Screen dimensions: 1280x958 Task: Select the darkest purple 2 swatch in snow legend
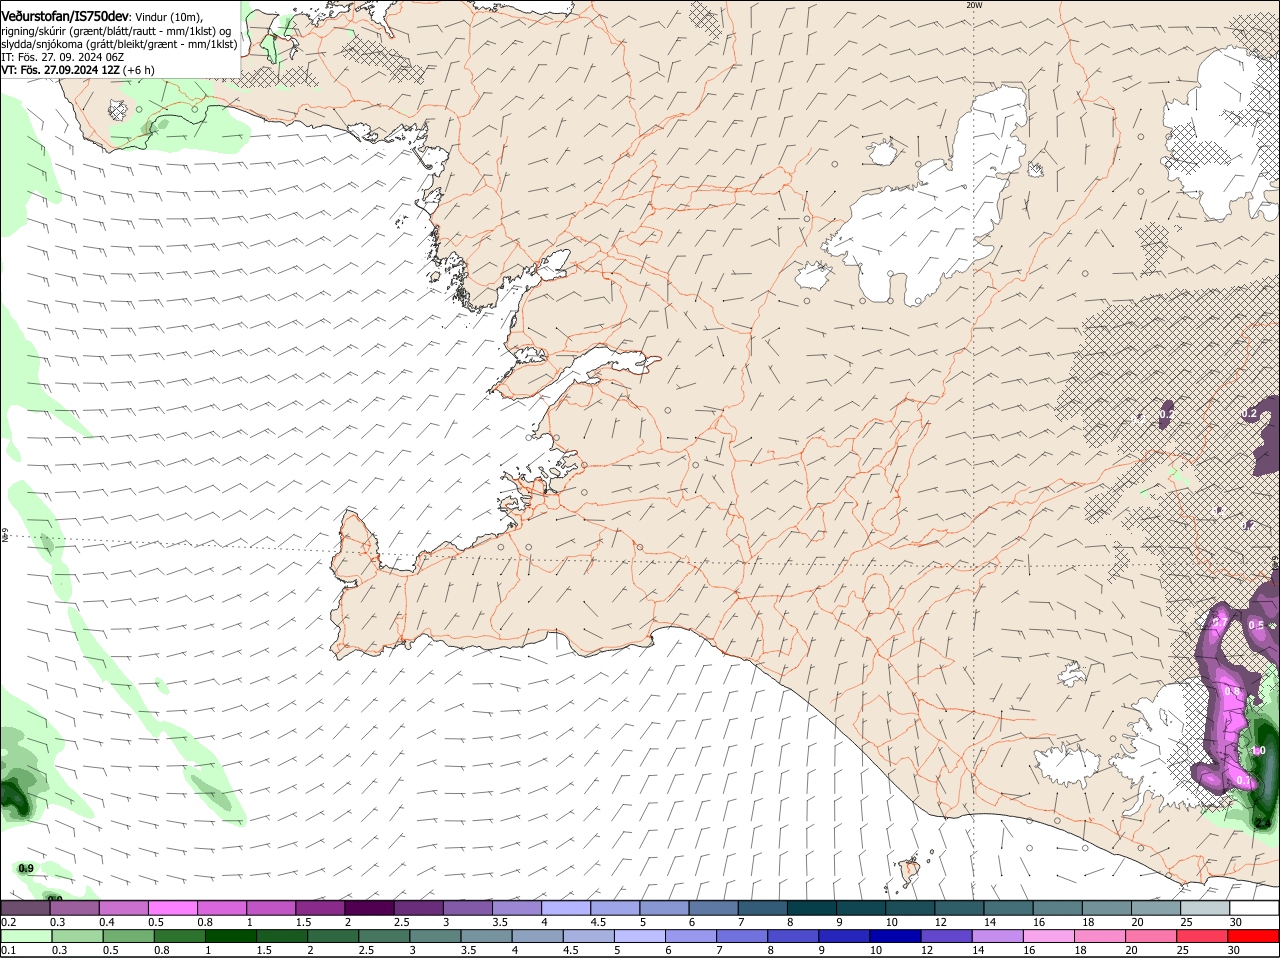coord(369,907)
